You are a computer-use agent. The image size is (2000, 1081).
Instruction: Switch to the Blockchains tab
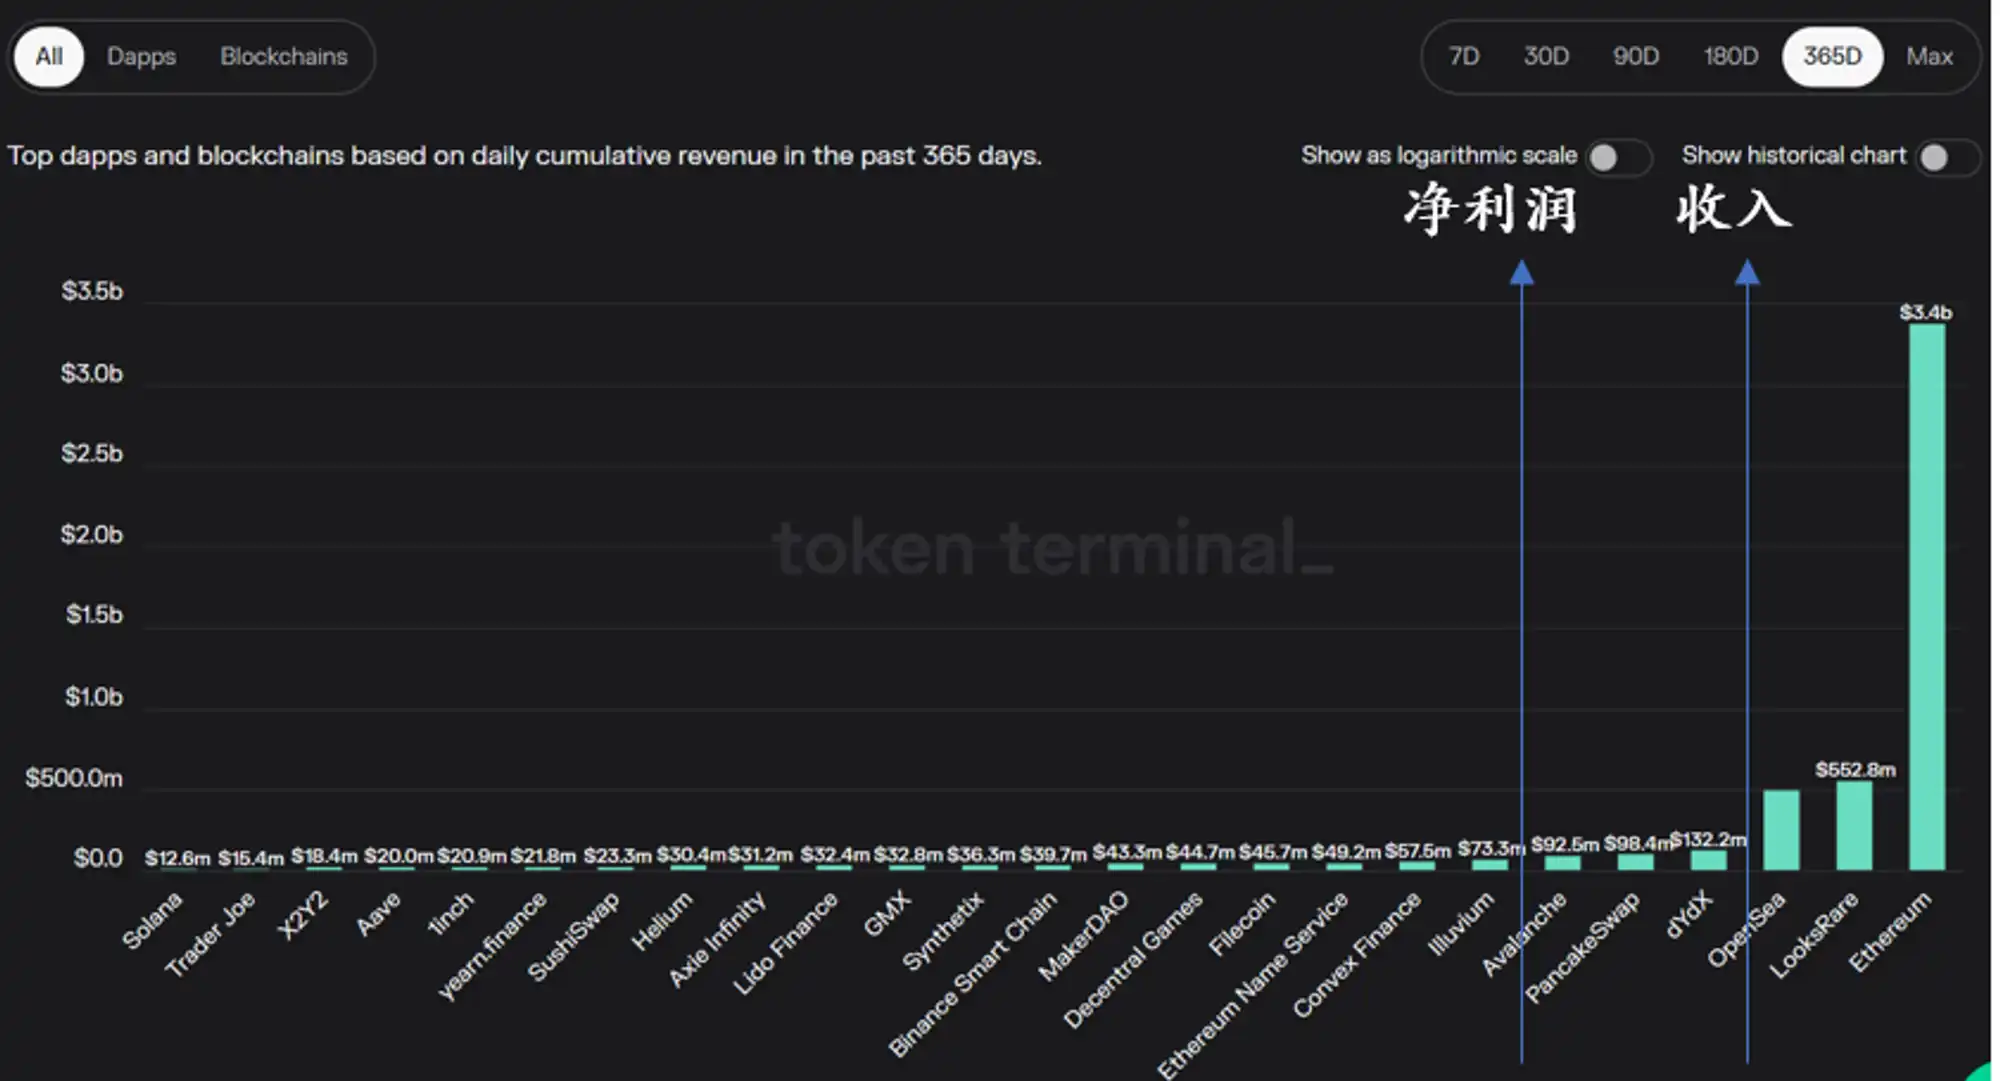[284, 57]
